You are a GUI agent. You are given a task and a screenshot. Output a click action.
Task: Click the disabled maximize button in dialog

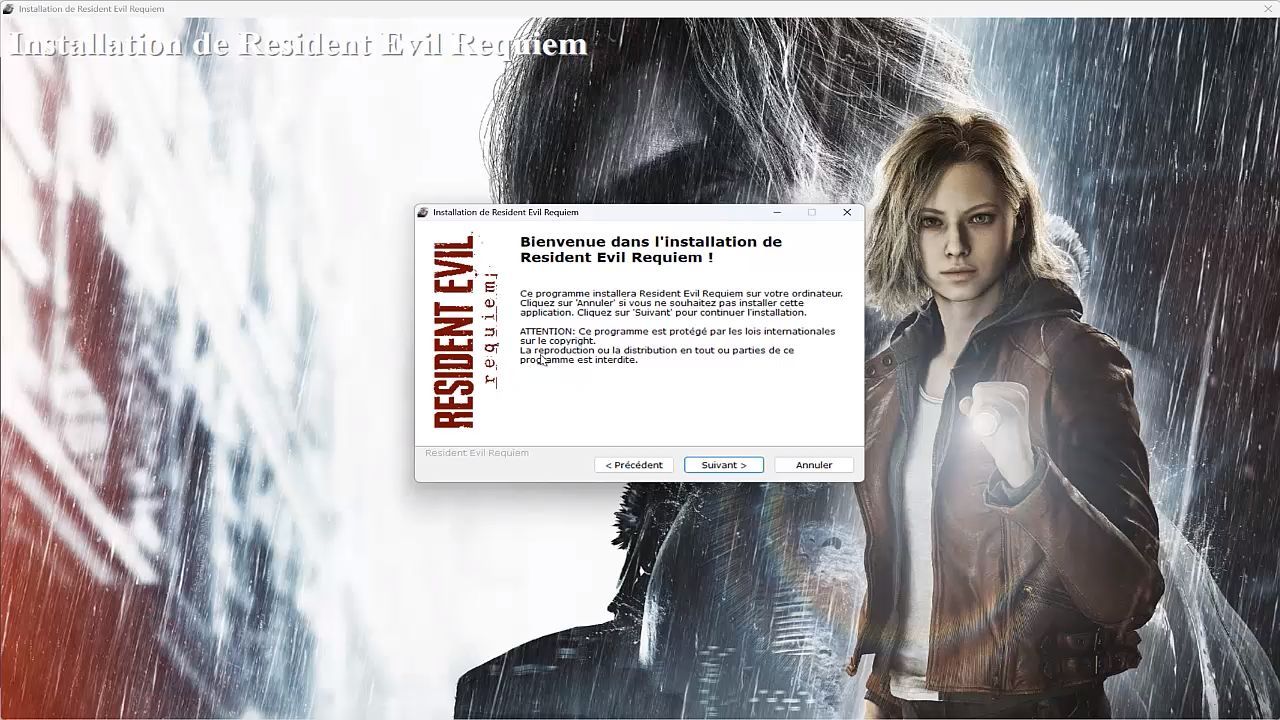[812, 212]
